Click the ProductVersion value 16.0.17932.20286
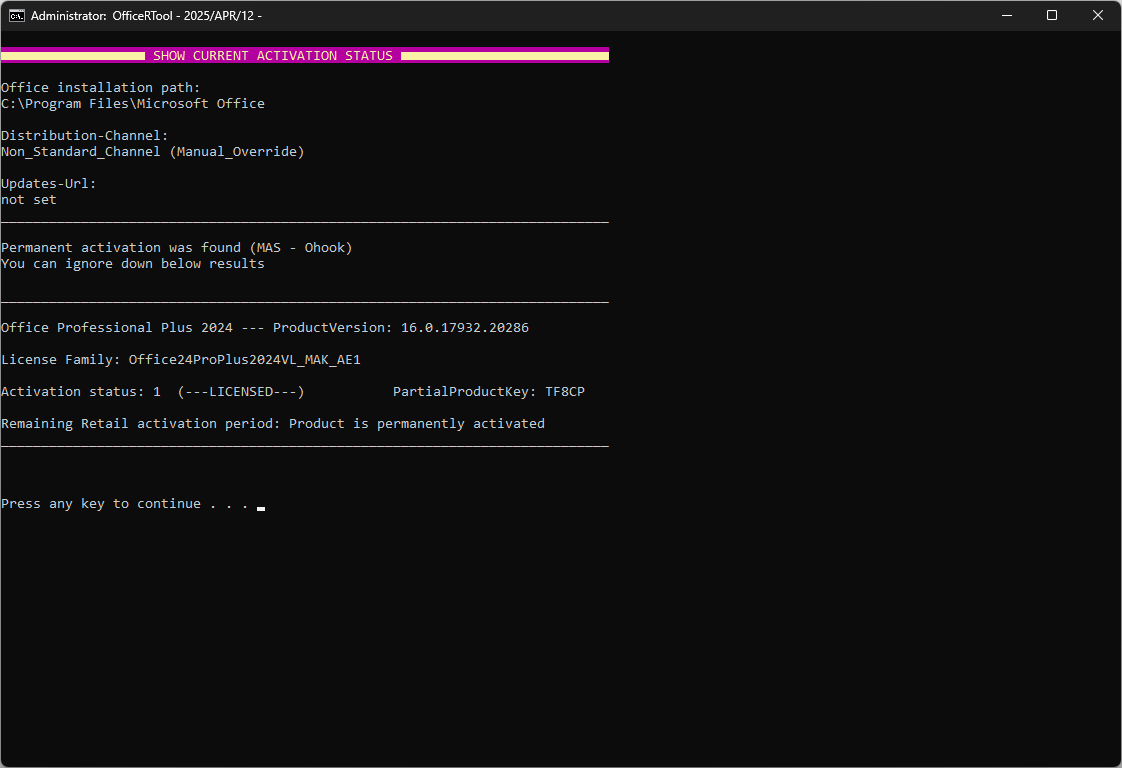Screen dimensions: 1122x768 pyautogui.click(x=465, y=328)
